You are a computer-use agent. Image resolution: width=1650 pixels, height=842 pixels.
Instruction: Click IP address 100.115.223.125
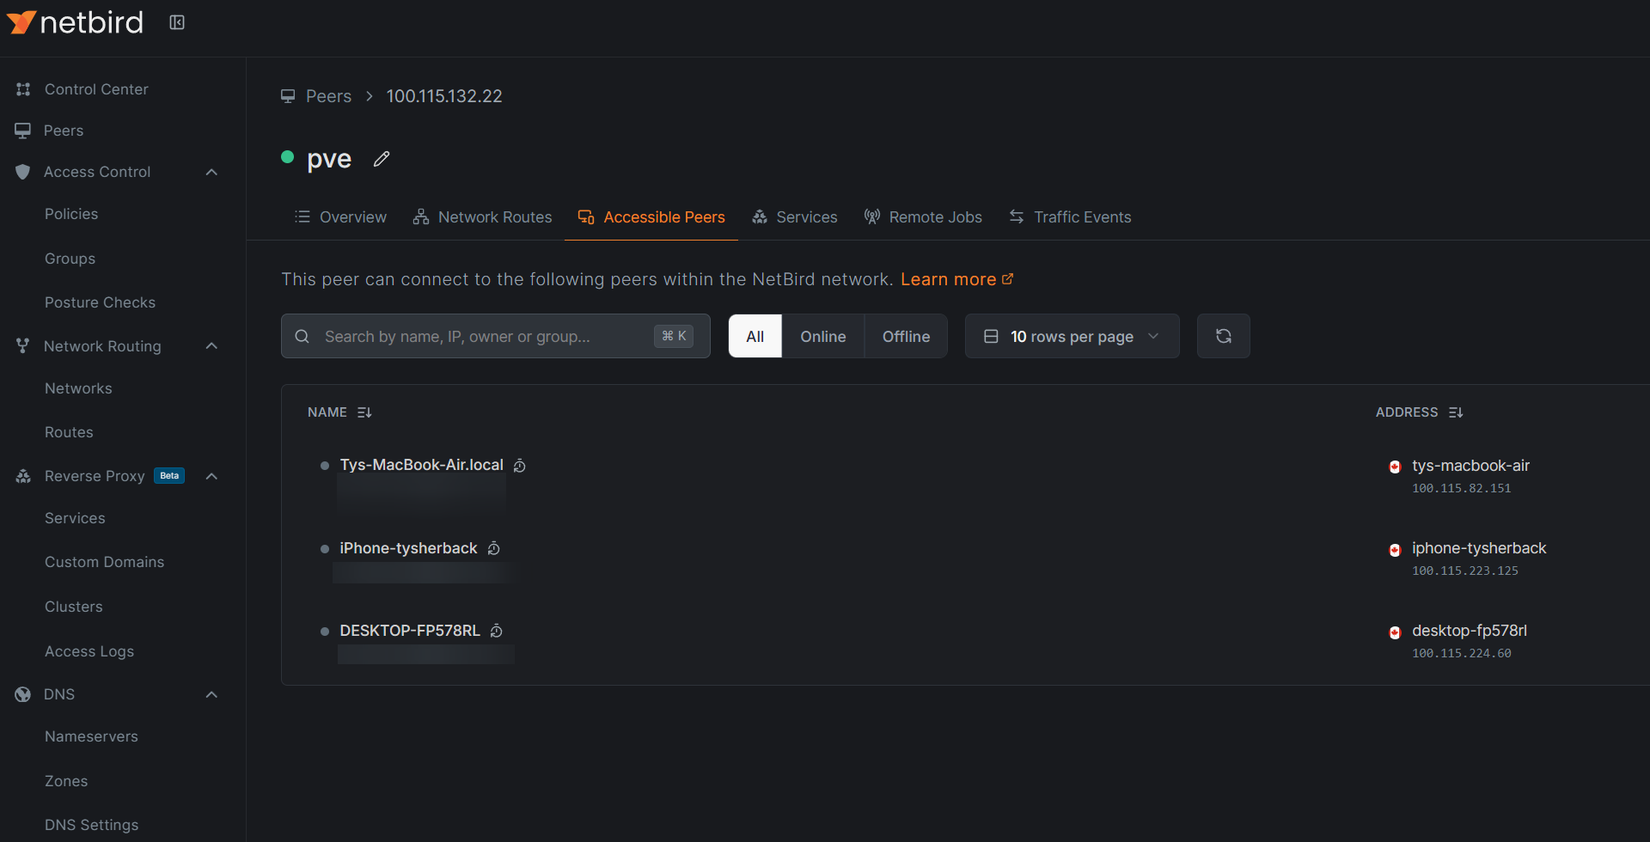click(1465, 571)
